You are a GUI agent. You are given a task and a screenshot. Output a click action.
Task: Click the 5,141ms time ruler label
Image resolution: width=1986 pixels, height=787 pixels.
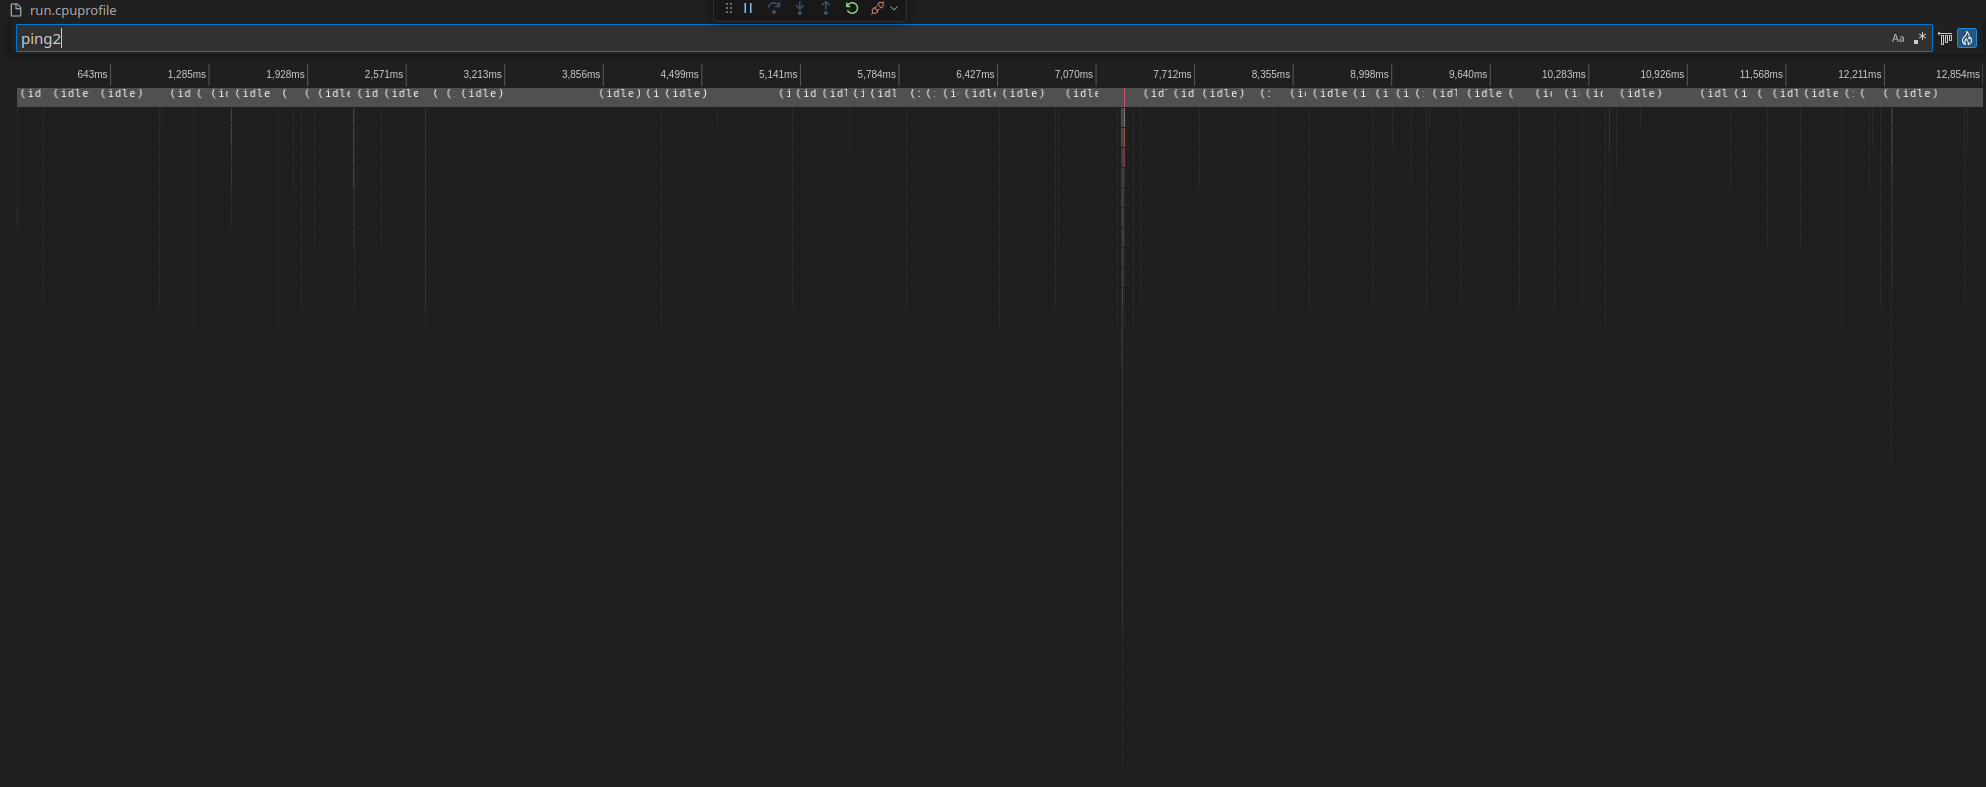point(778,75)
